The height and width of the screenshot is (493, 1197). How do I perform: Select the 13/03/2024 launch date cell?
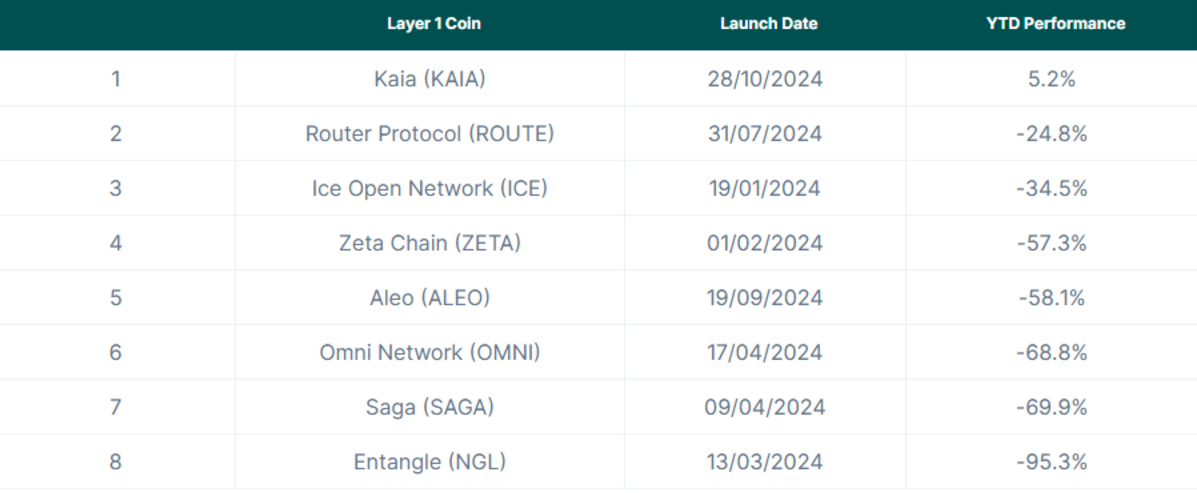(x=765, y=461)
